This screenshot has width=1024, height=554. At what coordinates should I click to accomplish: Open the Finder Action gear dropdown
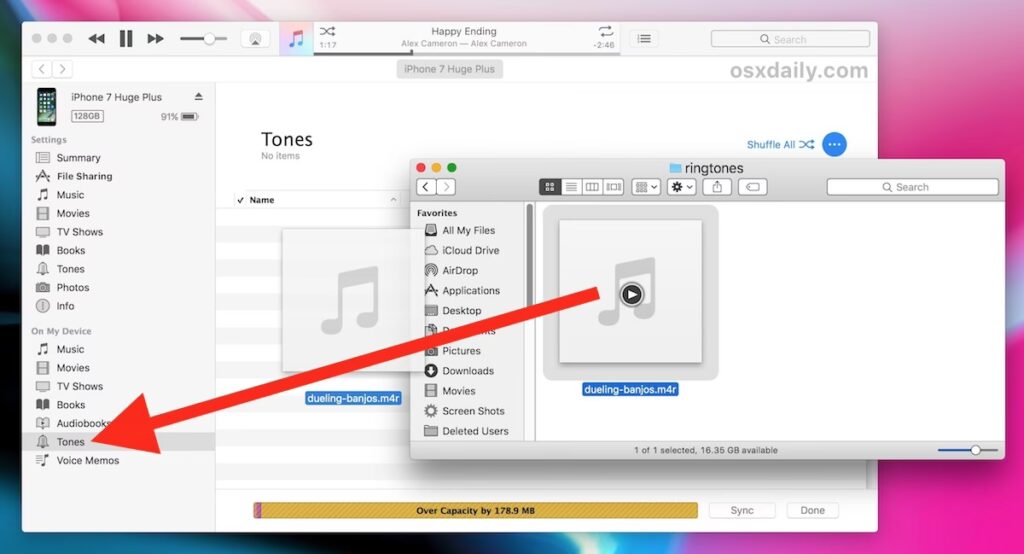[681, 187]
